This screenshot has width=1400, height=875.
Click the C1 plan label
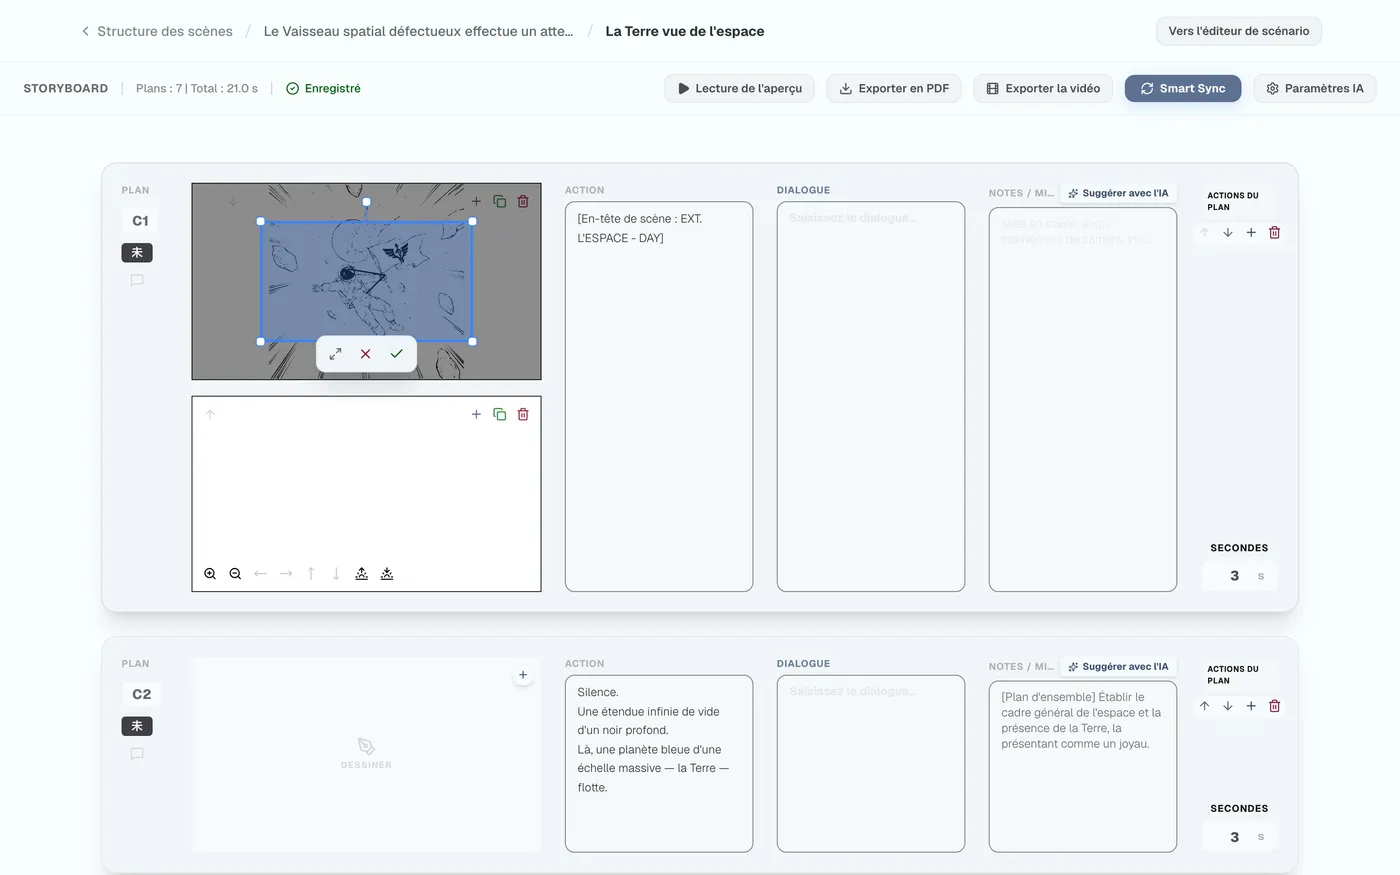(140, 221)
